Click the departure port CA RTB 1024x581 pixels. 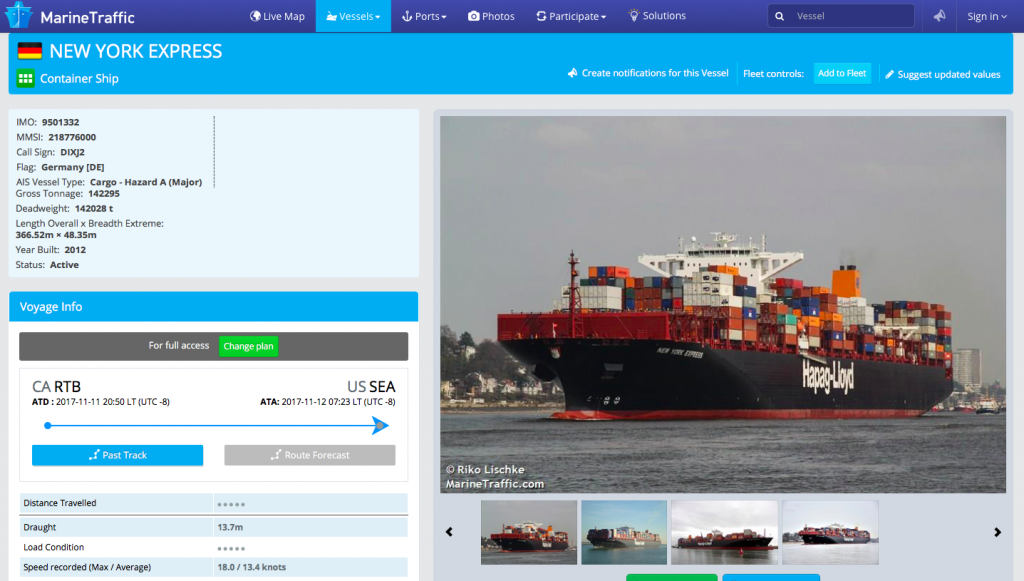[x=56, y=386]
